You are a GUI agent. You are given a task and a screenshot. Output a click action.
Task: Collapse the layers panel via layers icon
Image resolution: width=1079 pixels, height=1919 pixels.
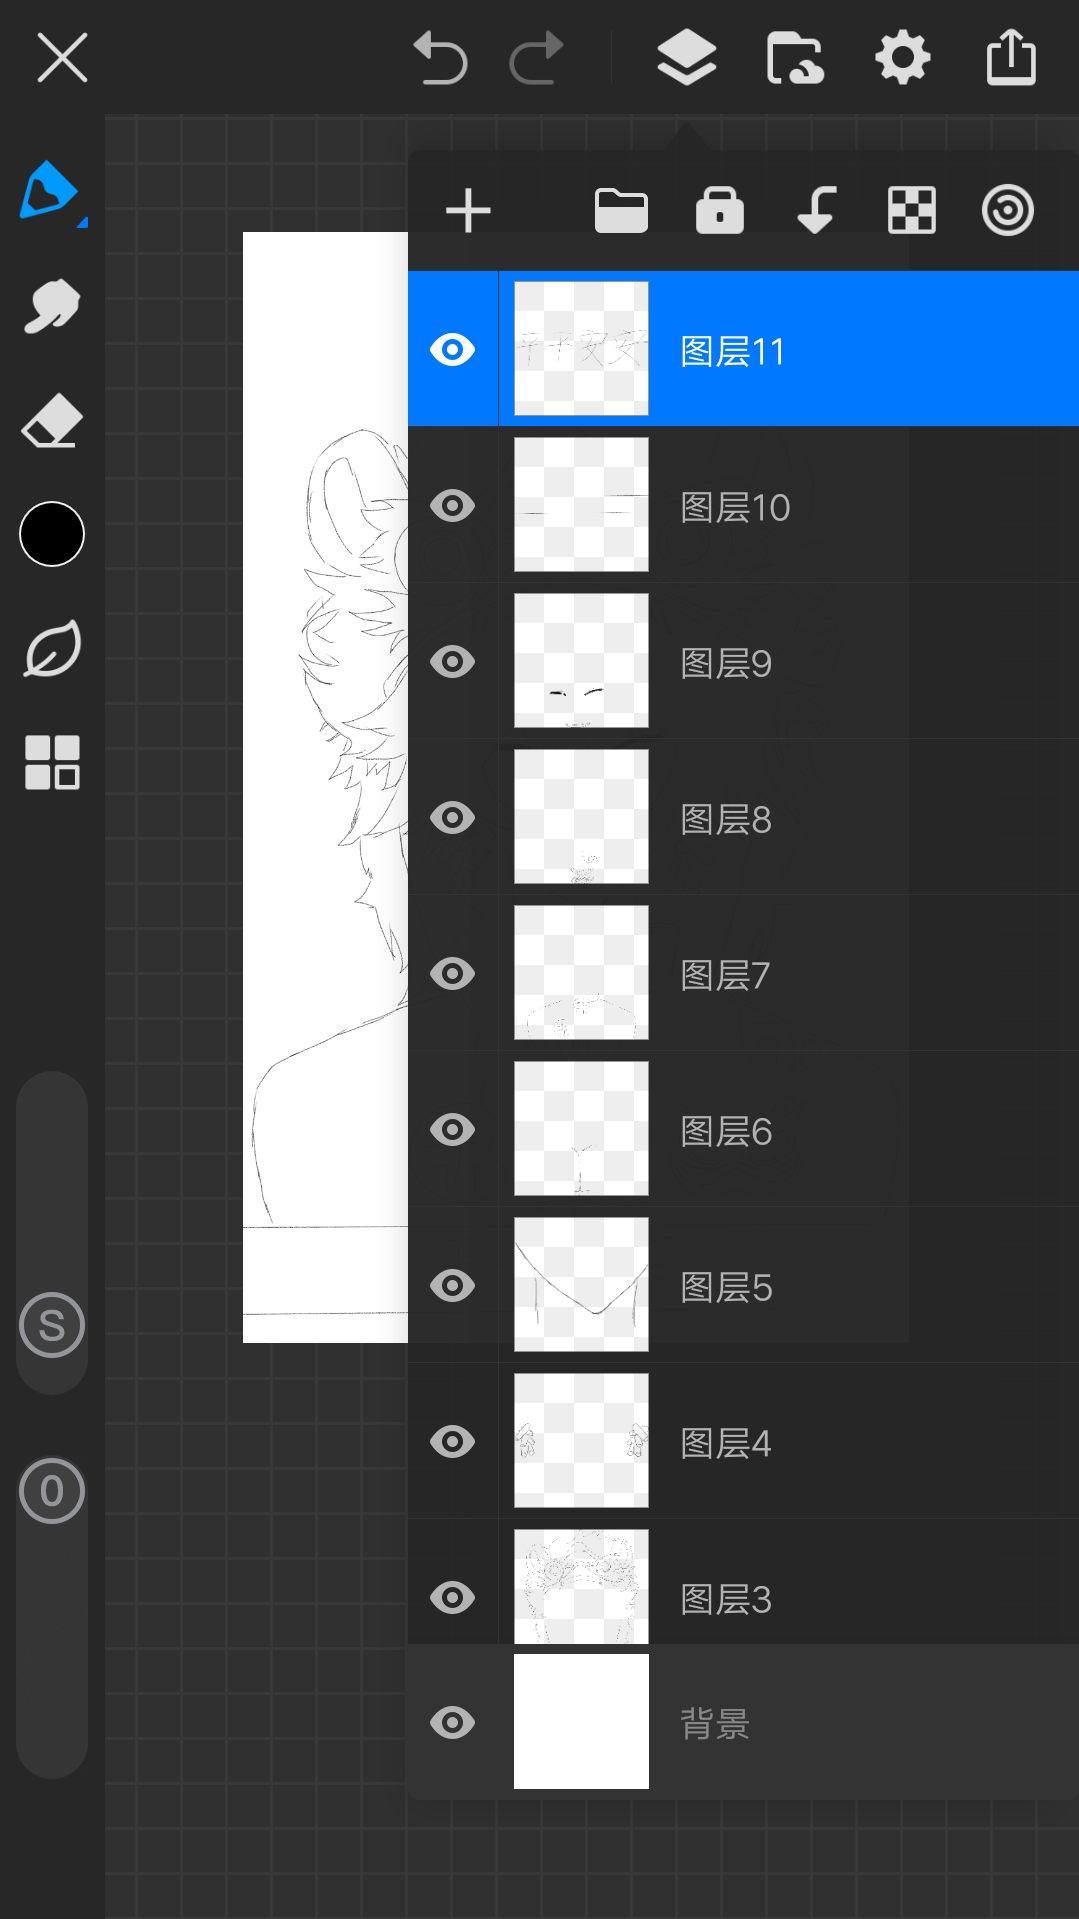687,58
